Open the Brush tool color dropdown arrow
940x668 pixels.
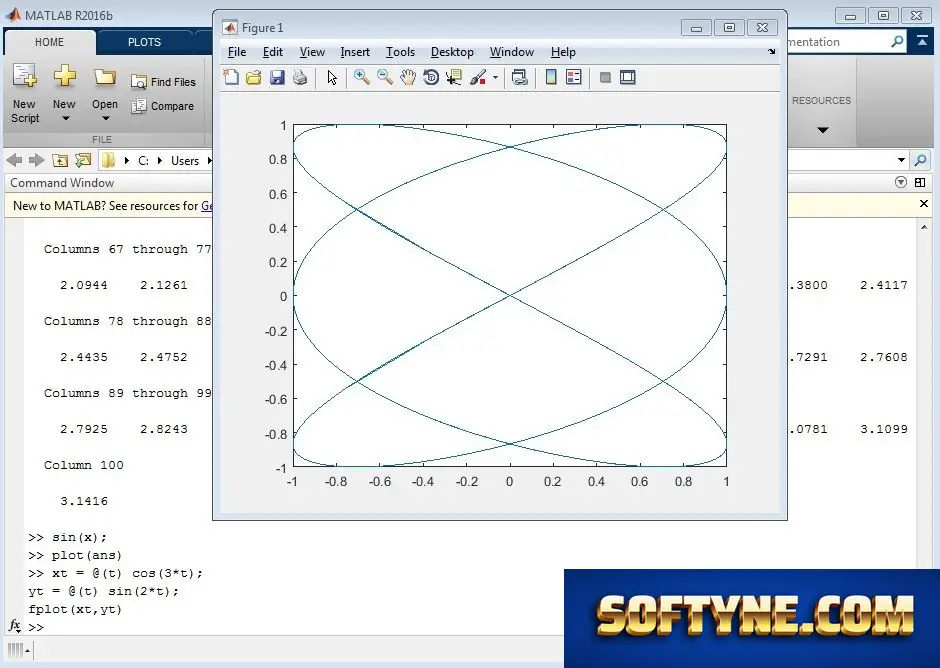(495, 77)
